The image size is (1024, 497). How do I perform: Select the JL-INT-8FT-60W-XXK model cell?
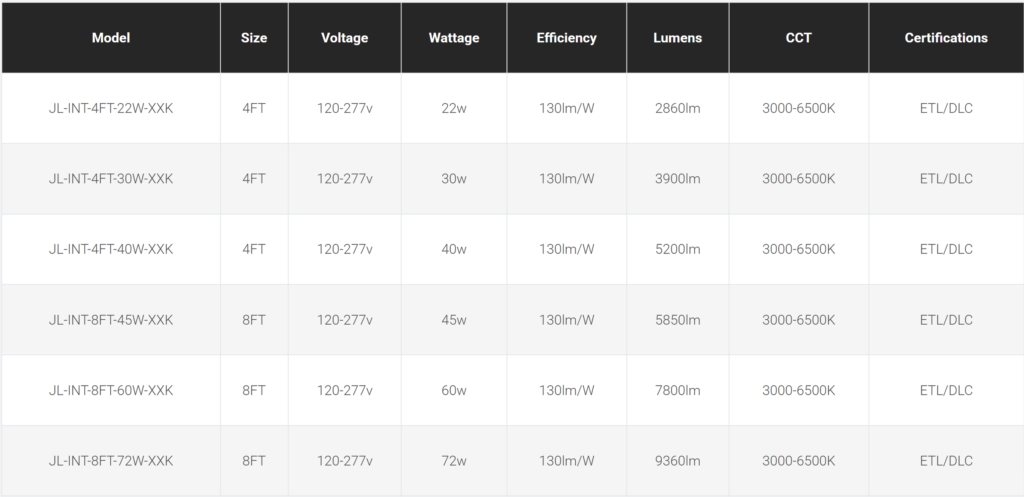click(111, 390)
